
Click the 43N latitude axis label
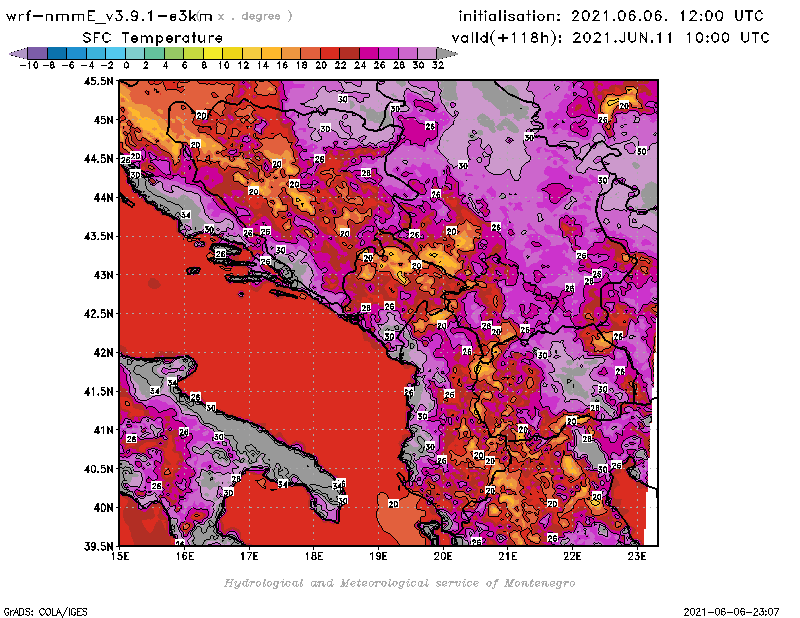(103, 275)
